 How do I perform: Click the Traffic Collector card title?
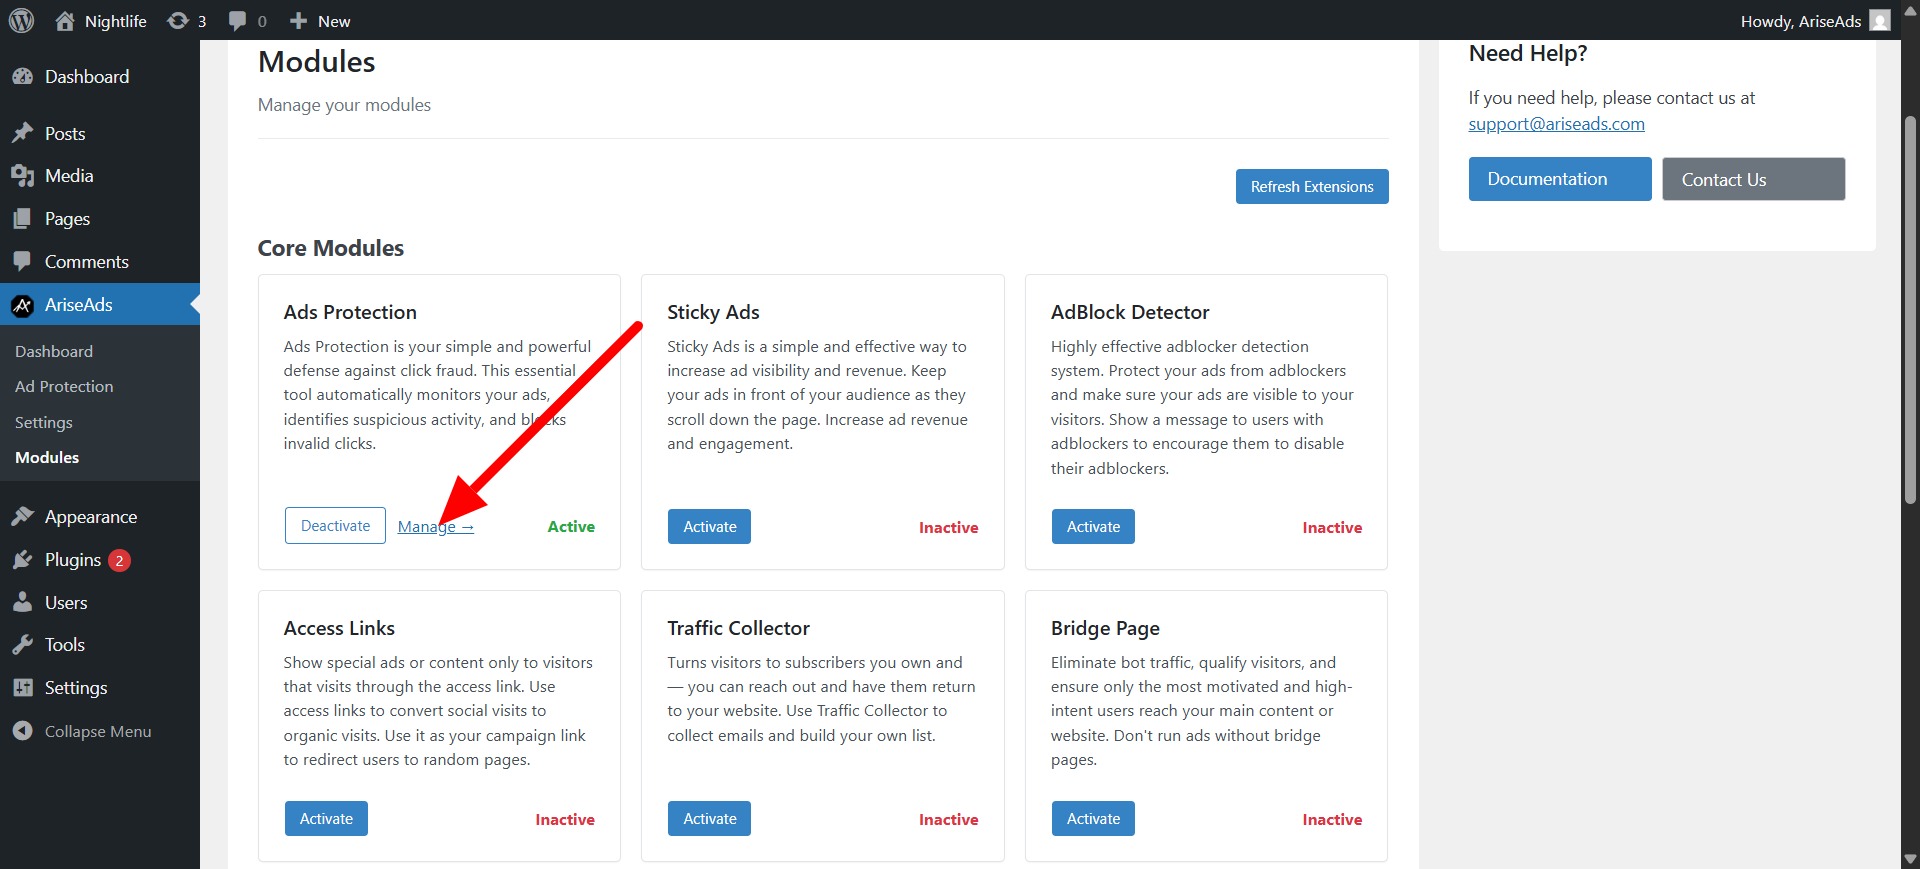point(738,628)
